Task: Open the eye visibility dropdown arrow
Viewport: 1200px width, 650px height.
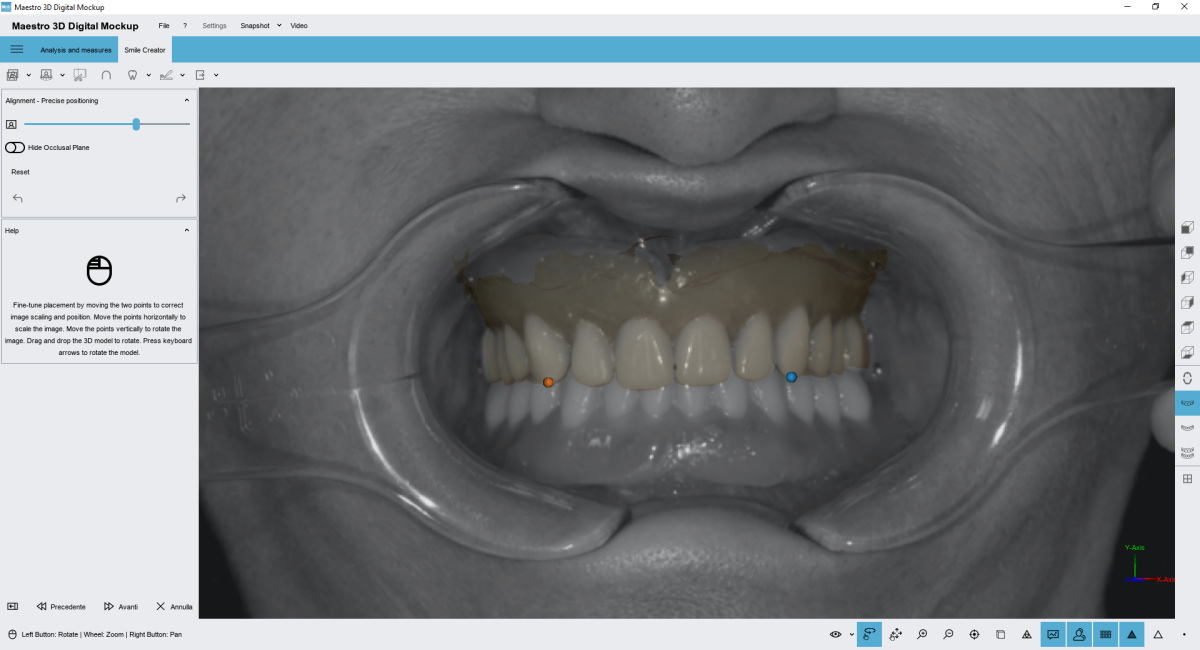Action: [852, 634]
